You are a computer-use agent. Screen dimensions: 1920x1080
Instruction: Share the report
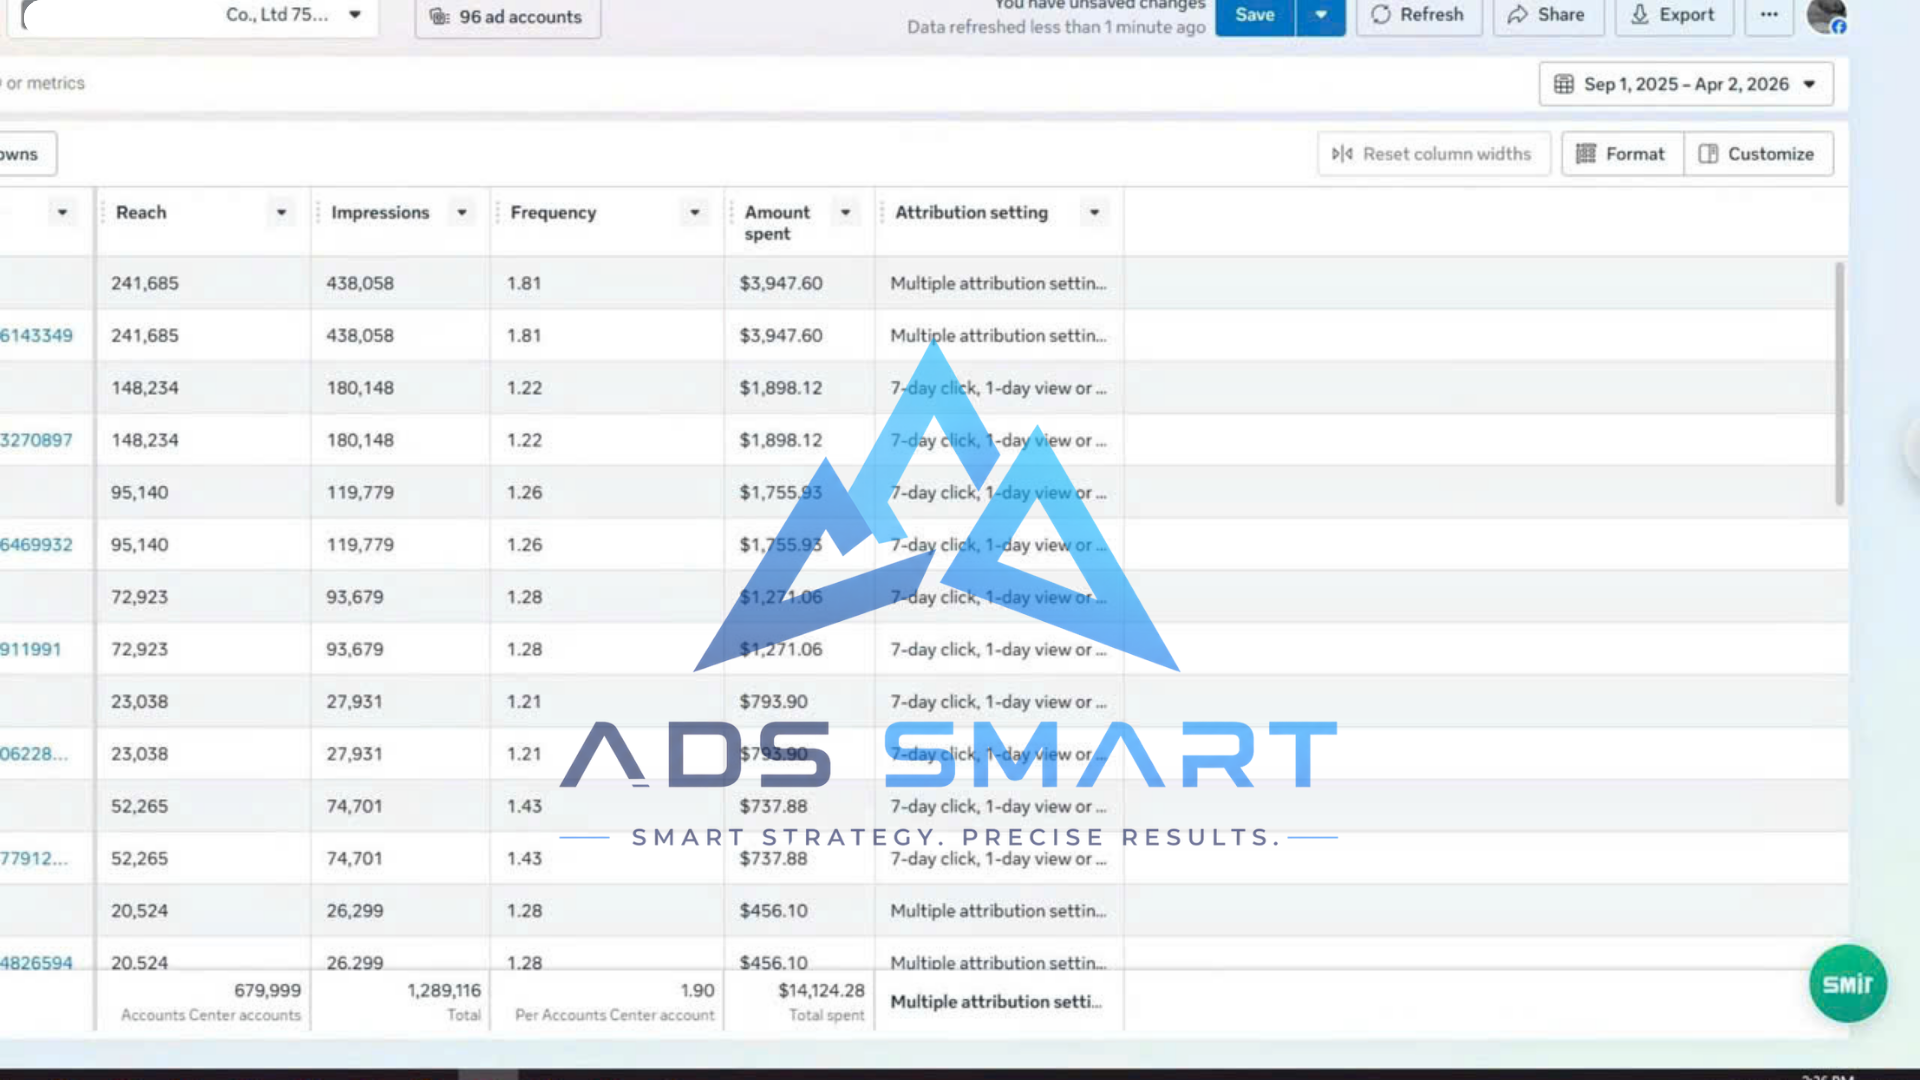[x=1548, y=15]
